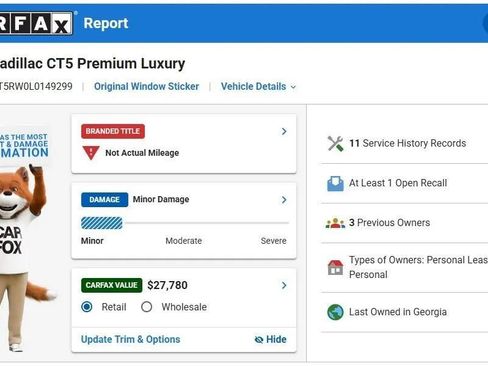Click Update Trim & Options link
This screenshot has width=488, height=366.
tap(131, 339)
